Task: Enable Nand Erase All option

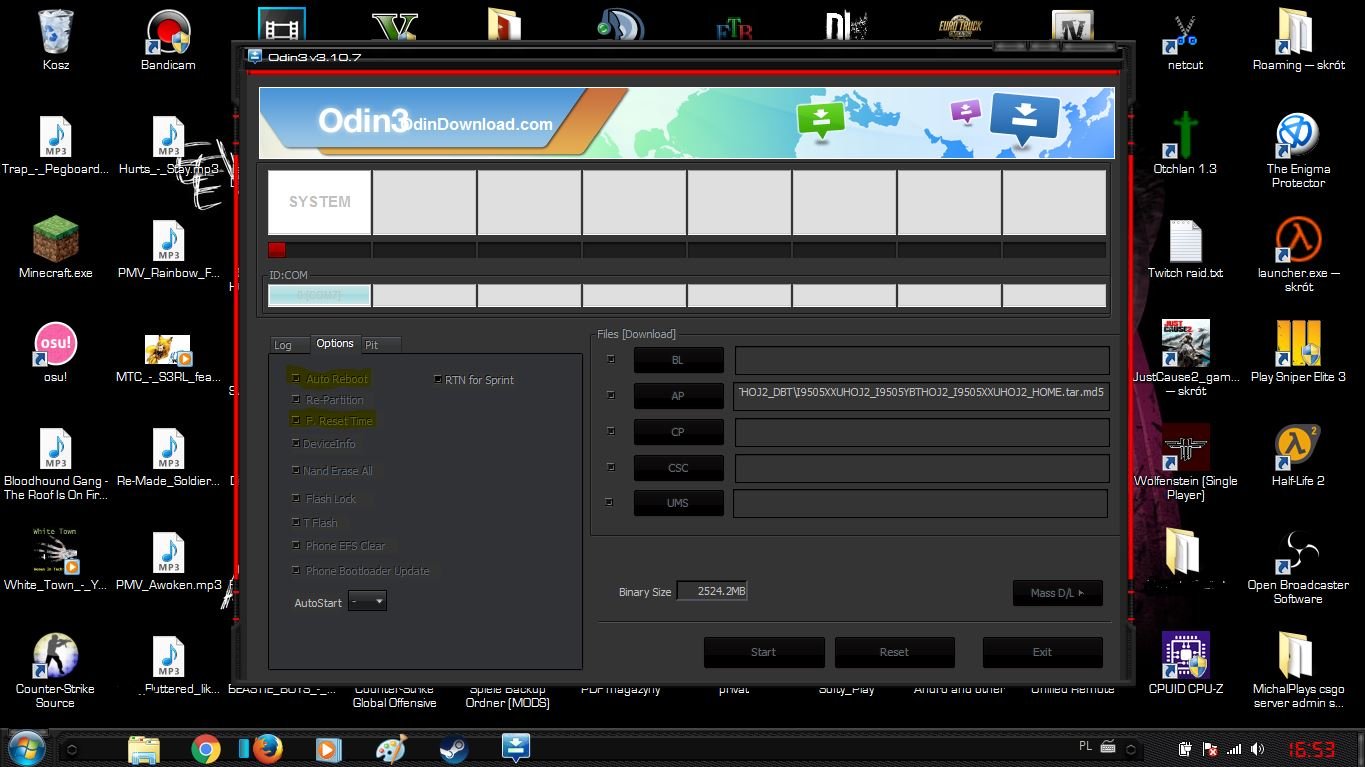Action: [295, 470]
